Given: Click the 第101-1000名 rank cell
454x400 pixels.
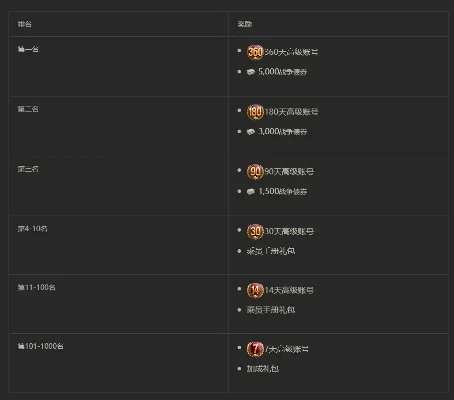Looking at the screenshot, I should coord(118,363).
